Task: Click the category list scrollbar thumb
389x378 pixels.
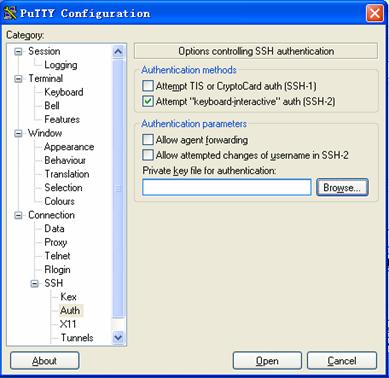Action: pos(118,189)
